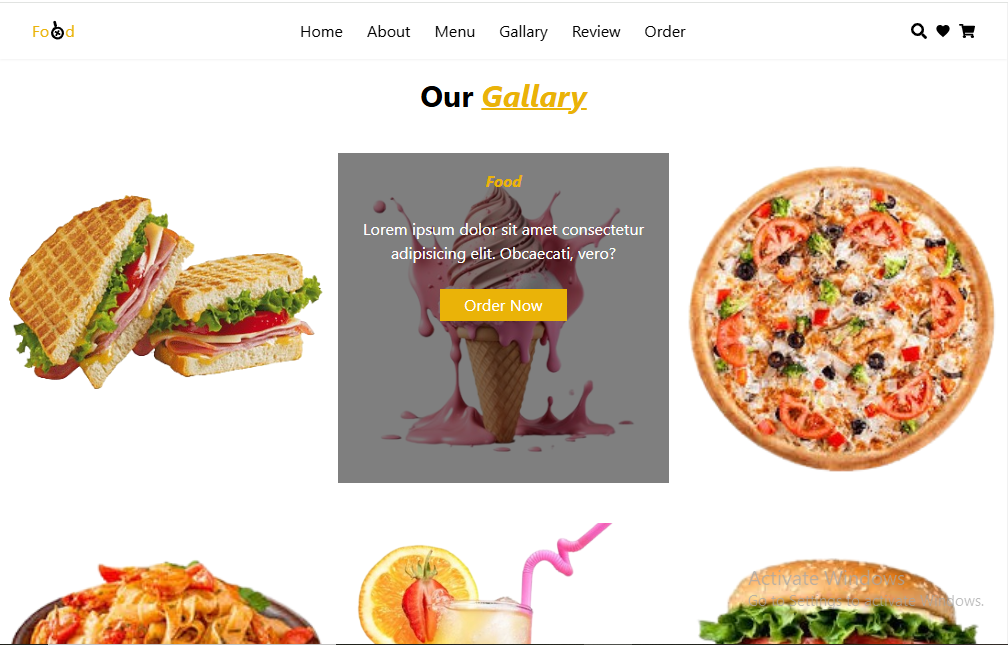This screenshot has width=1008, height=645.
Task: Click the Food logo in header
Action: (x=53, y=31)
